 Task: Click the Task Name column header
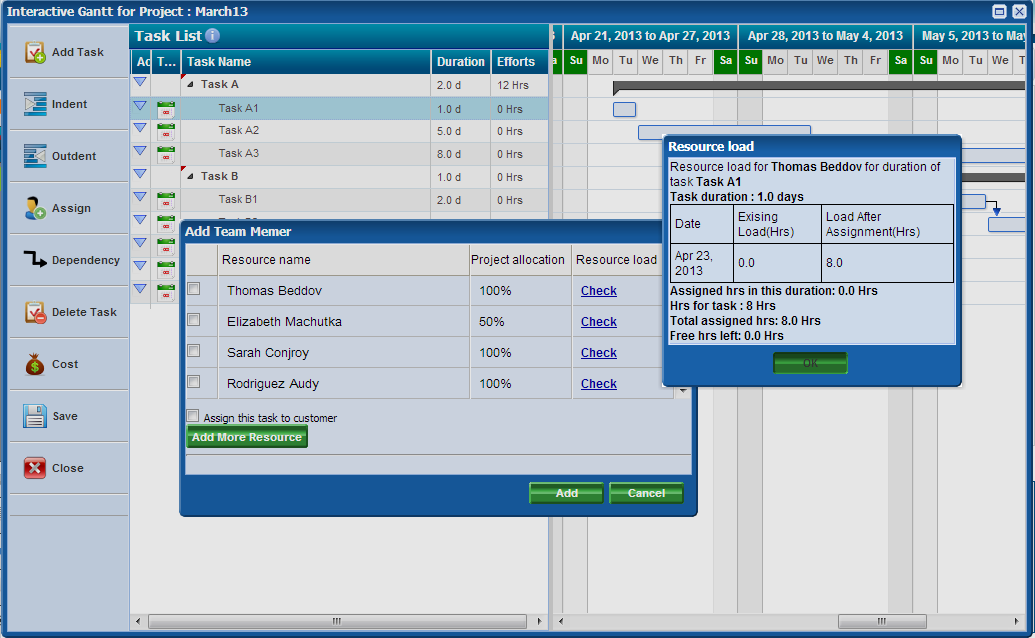[x=219, y=62]
